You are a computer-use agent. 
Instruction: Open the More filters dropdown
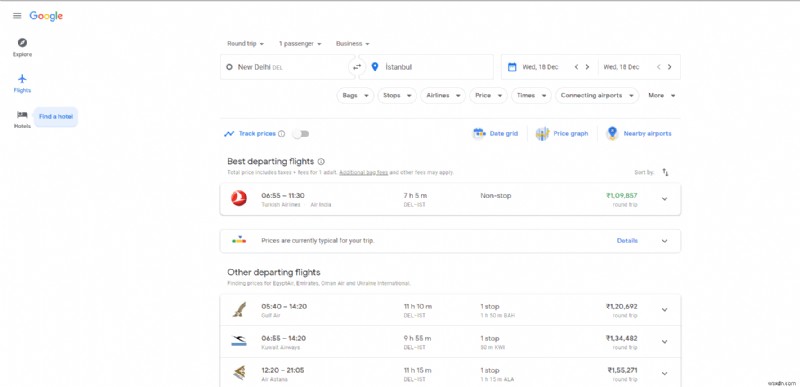point(662,95)
